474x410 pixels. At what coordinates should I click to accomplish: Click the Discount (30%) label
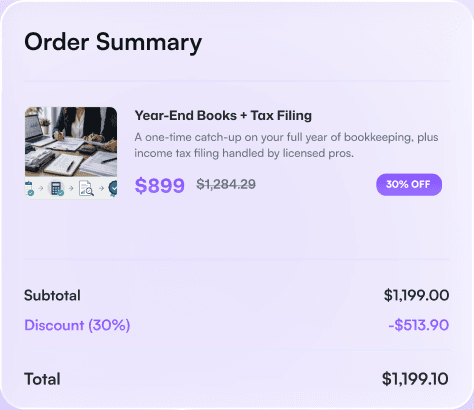tap(77, 325)
